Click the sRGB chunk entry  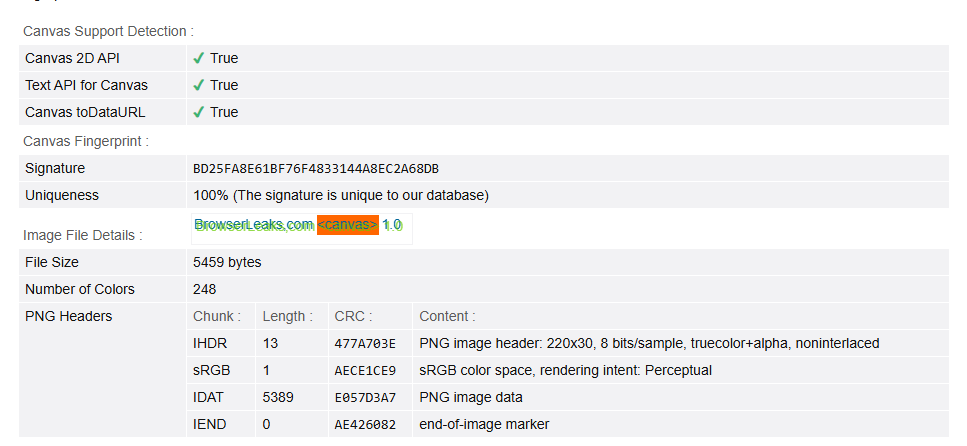pyautogui.click(x=210, y=370)
